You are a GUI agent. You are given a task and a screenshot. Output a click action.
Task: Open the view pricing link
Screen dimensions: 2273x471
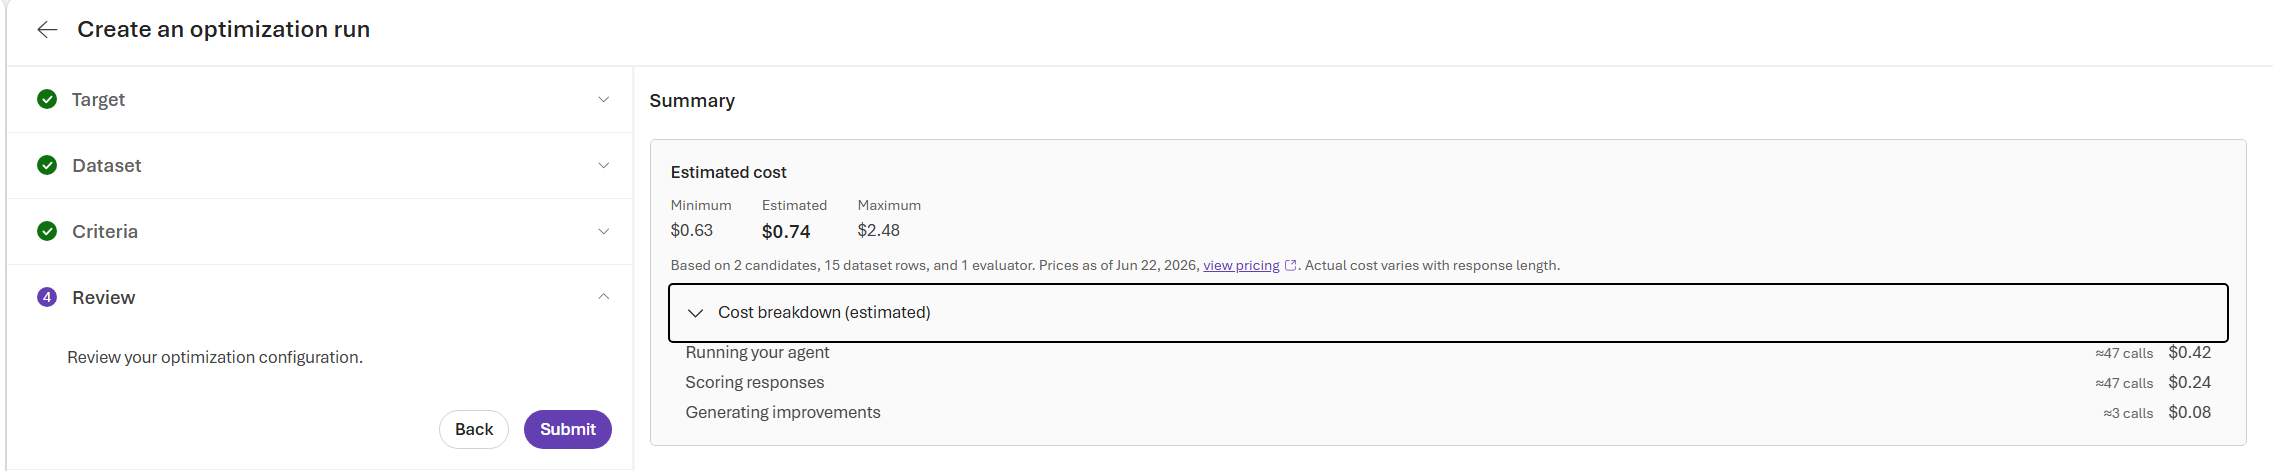[x=1241, y=266]
